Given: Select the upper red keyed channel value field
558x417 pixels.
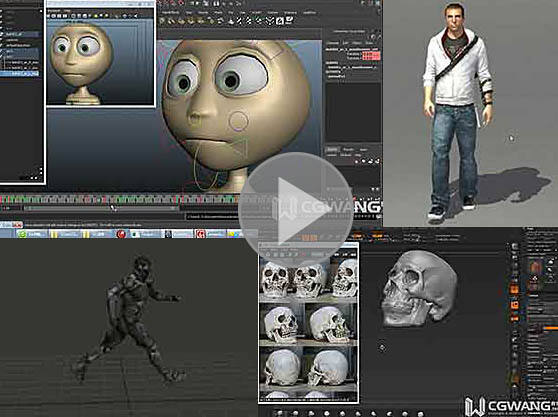Looking at the screenshot, I should coord(371,54).
